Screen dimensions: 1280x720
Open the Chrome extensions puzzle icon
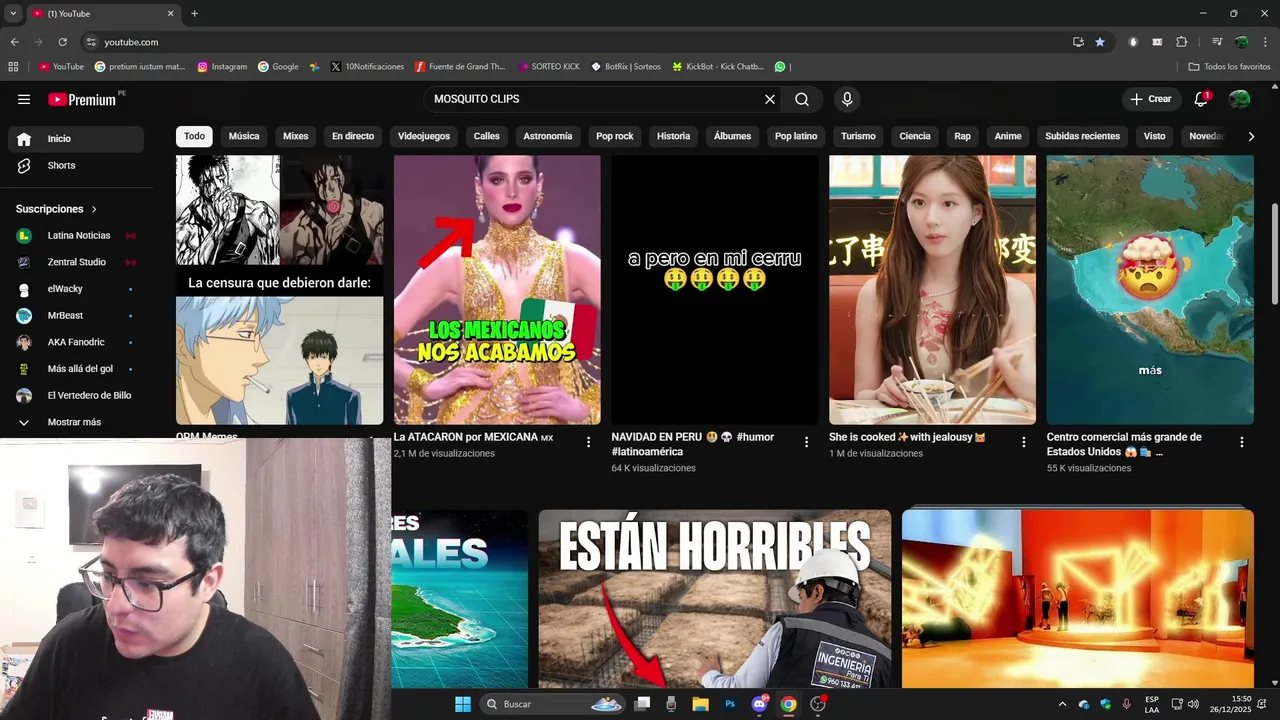pos(1182,42)
